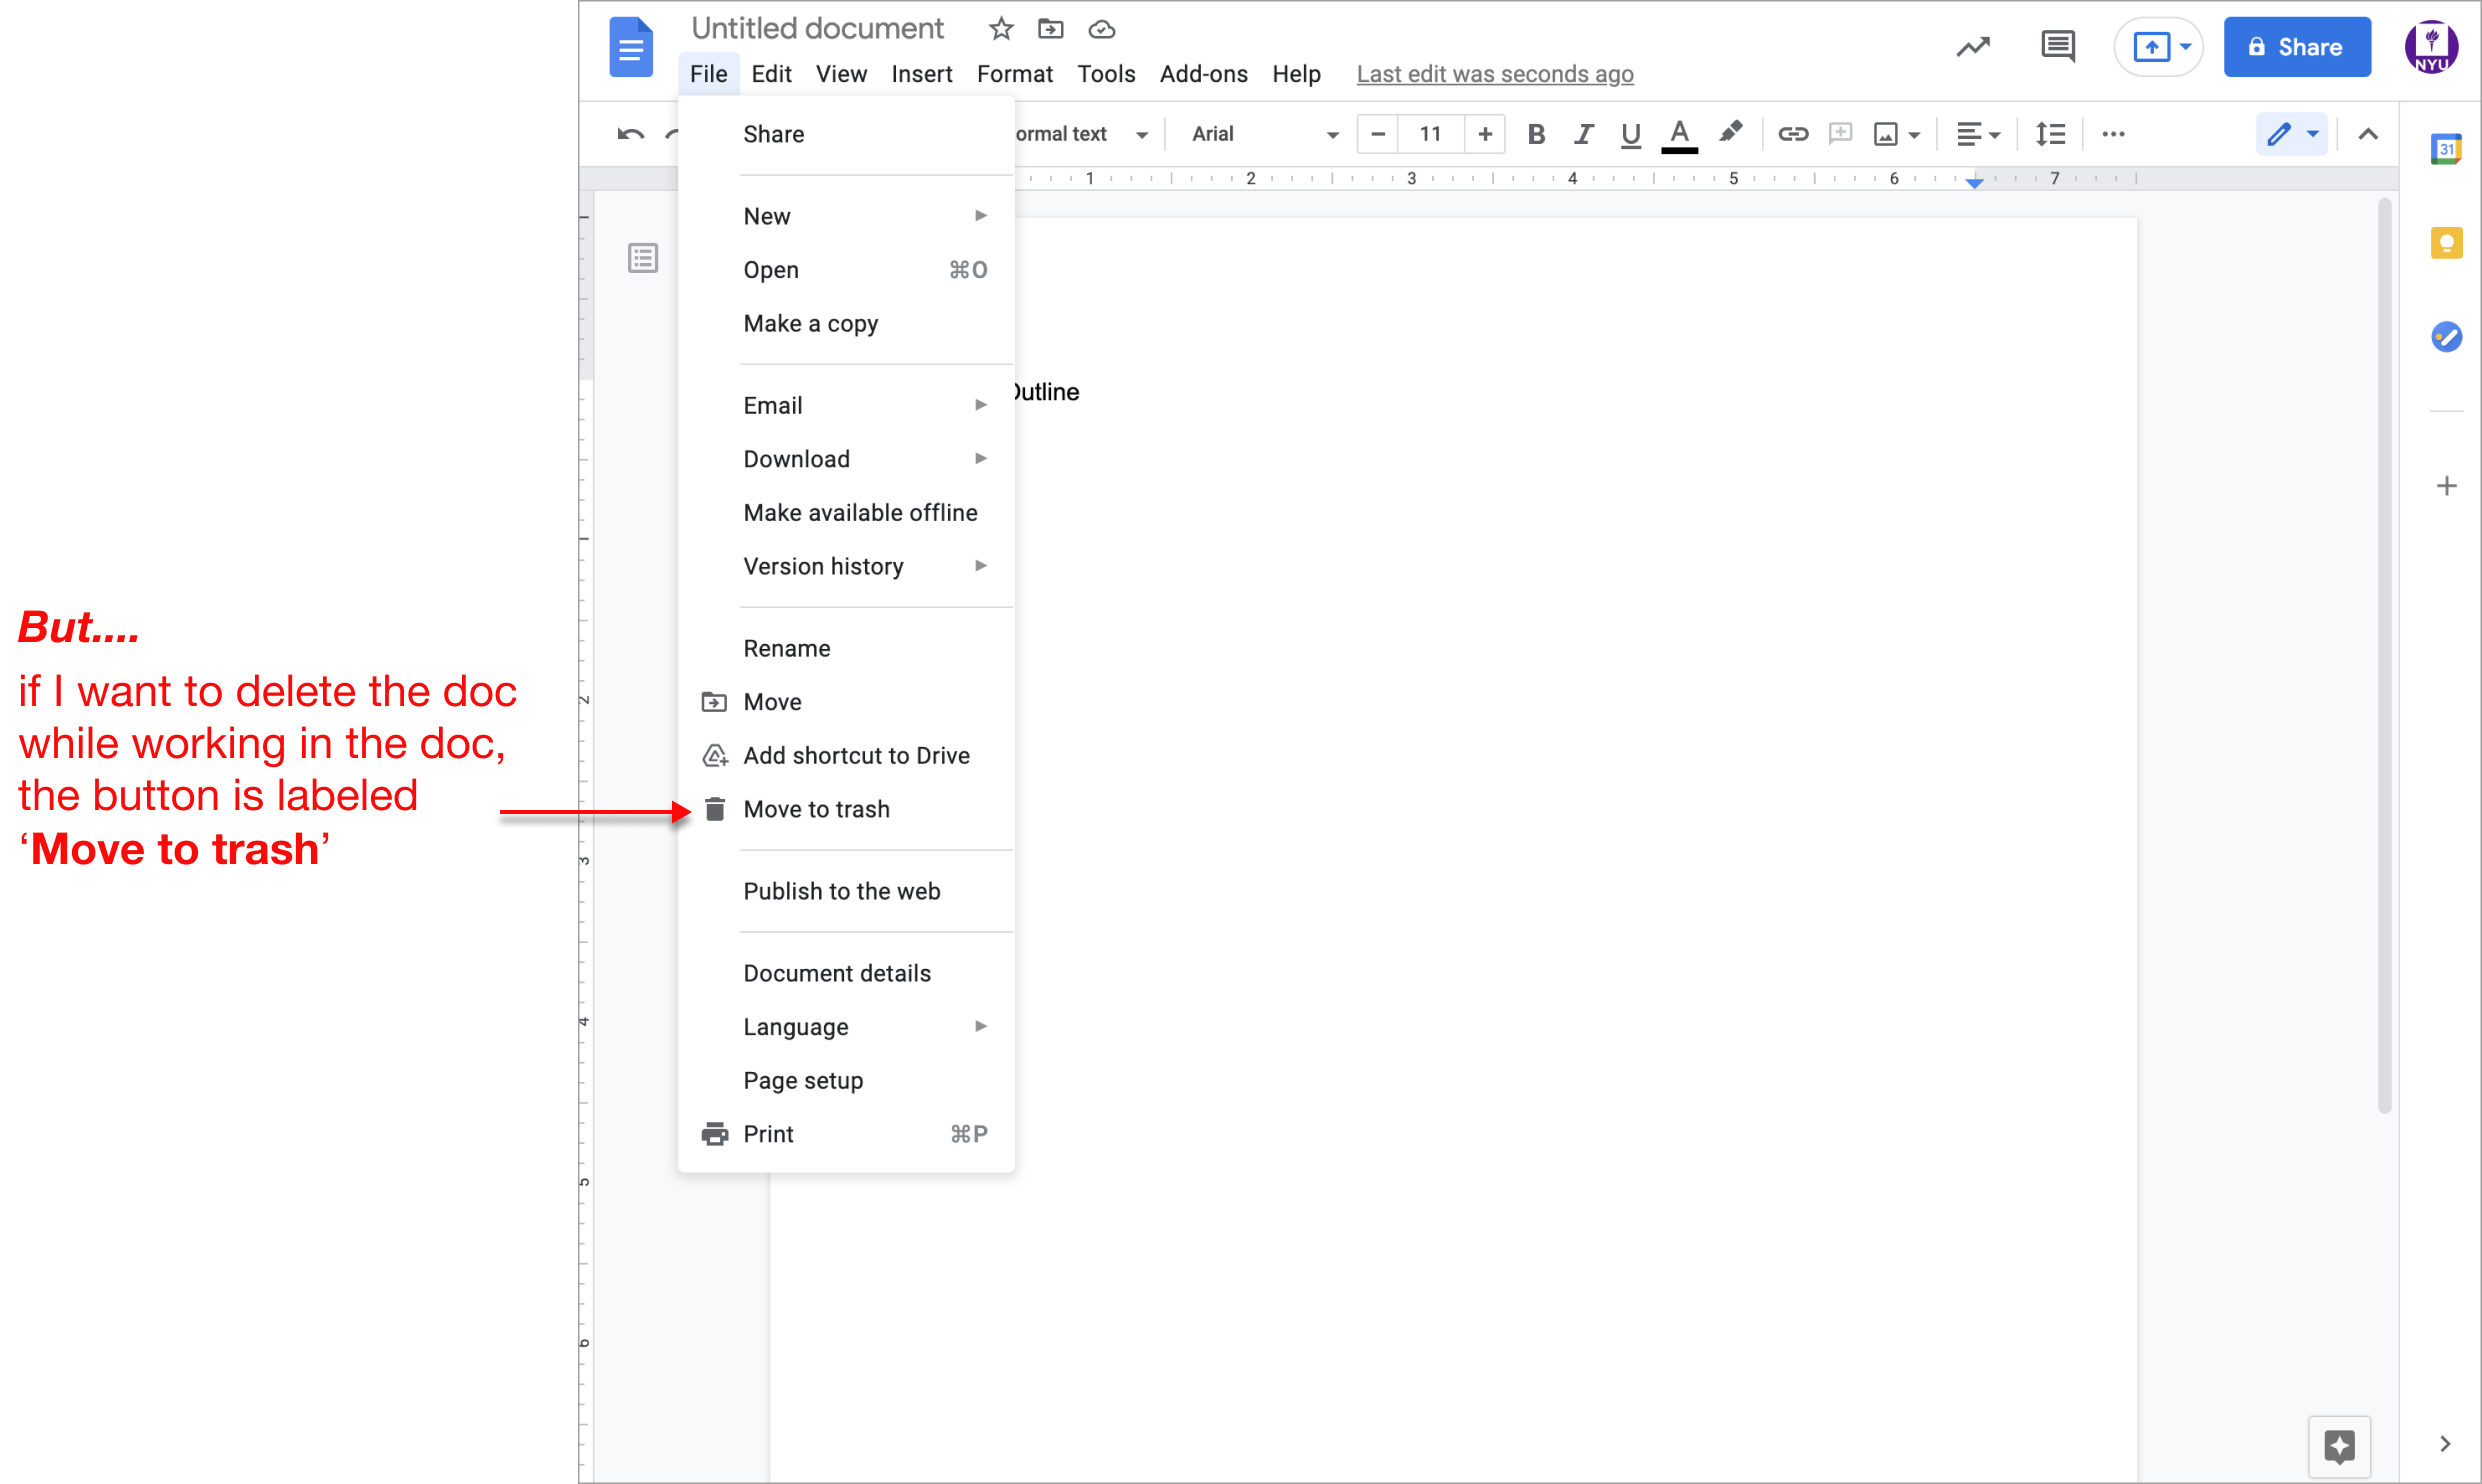Click the undo arrow icon
This screenshot has height=1484, width=2482.
630,134
